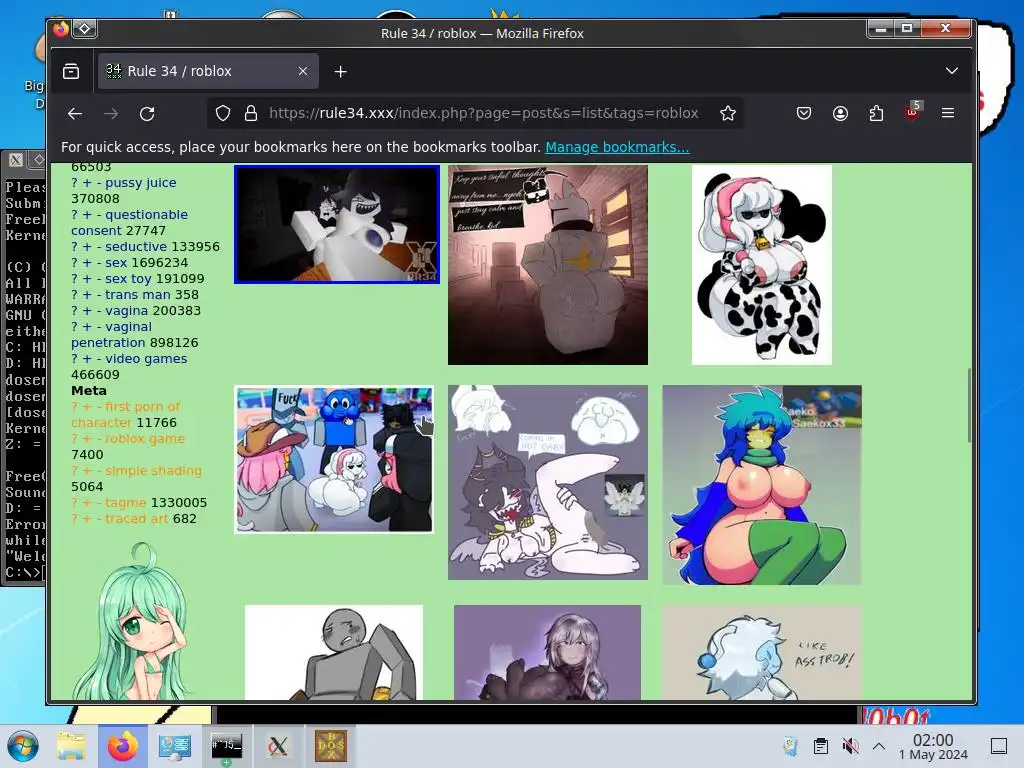
Task: Click the Firefox taskbar button
Action: (x=123, y=746)
